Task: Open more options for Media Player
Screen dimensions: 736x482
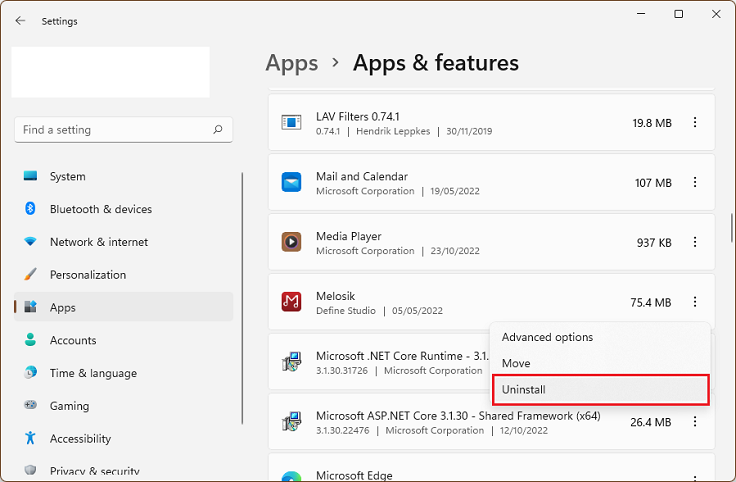Action: 695,242
